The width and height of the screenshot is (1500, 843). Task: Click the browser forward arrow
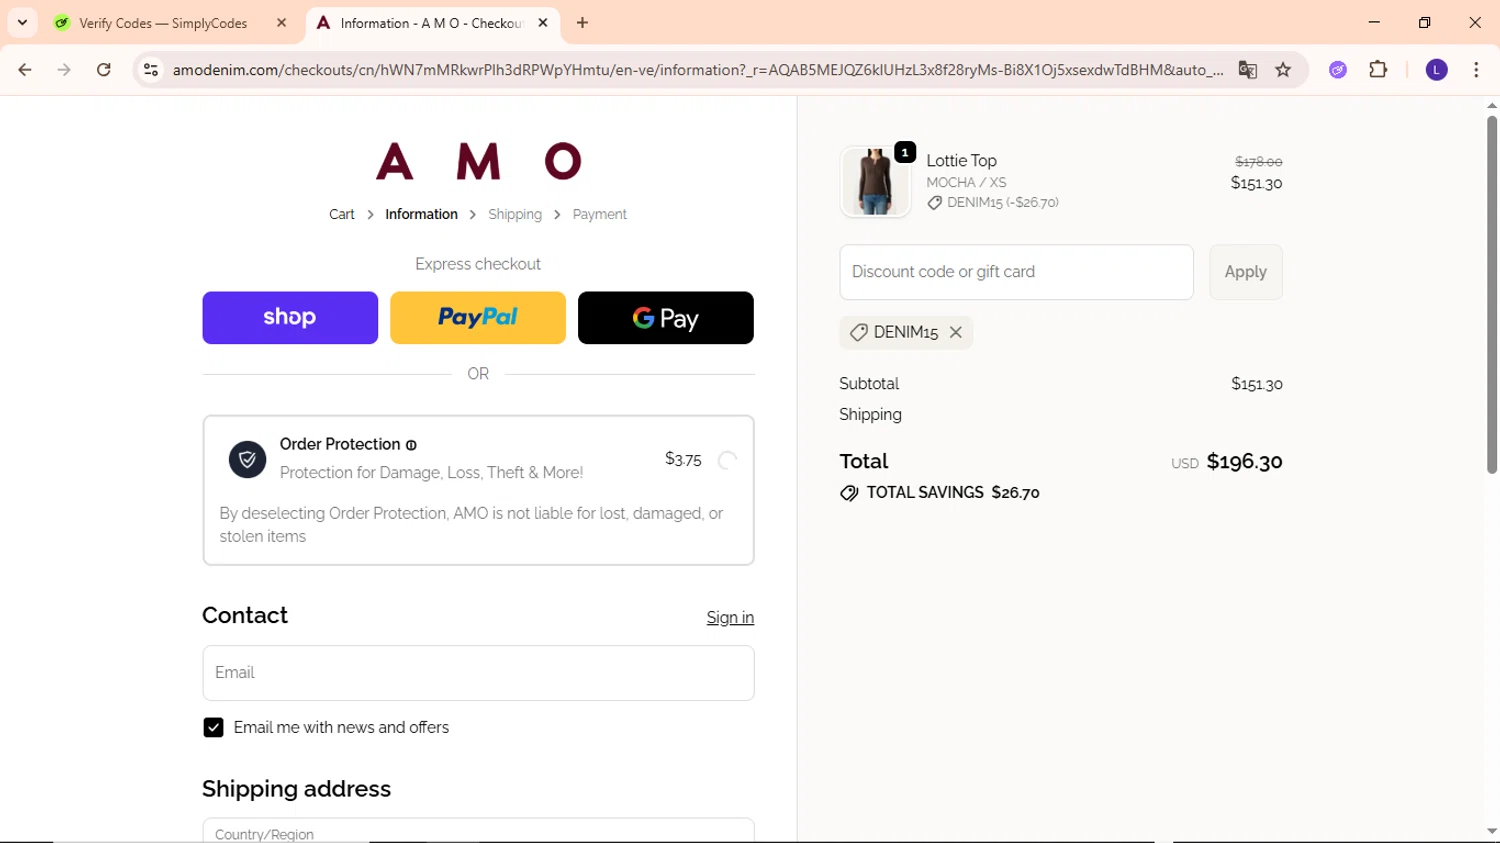(x=64, y=70)
